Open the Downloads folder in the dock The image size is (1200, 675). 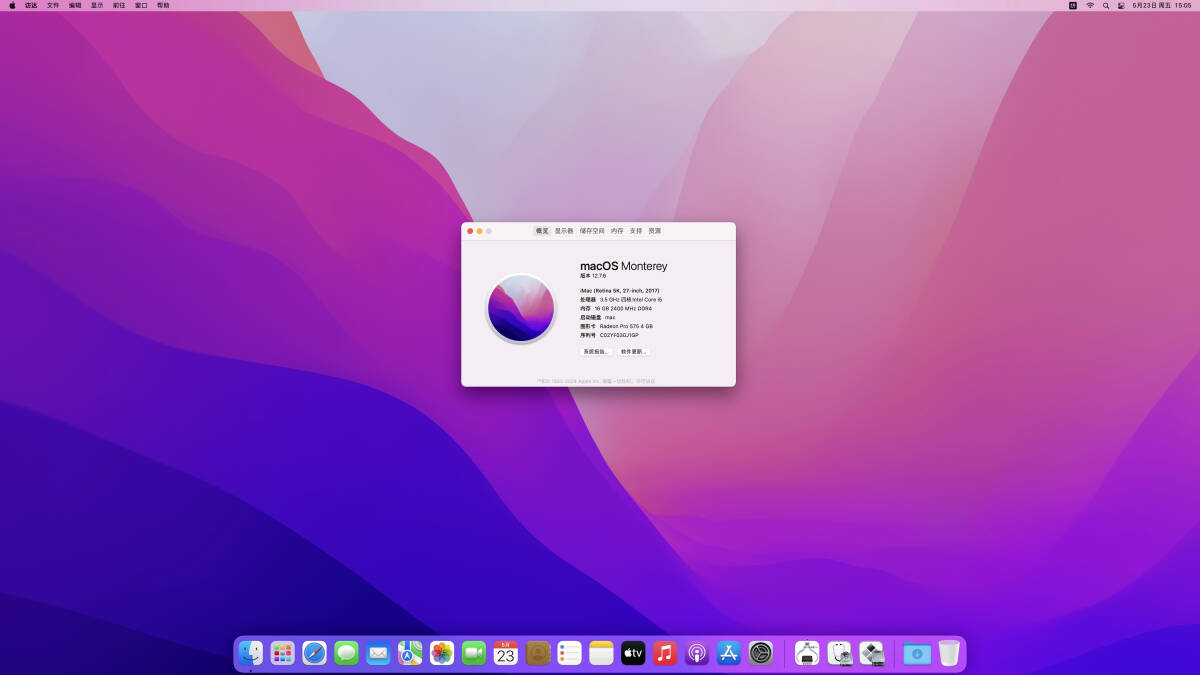917,653
